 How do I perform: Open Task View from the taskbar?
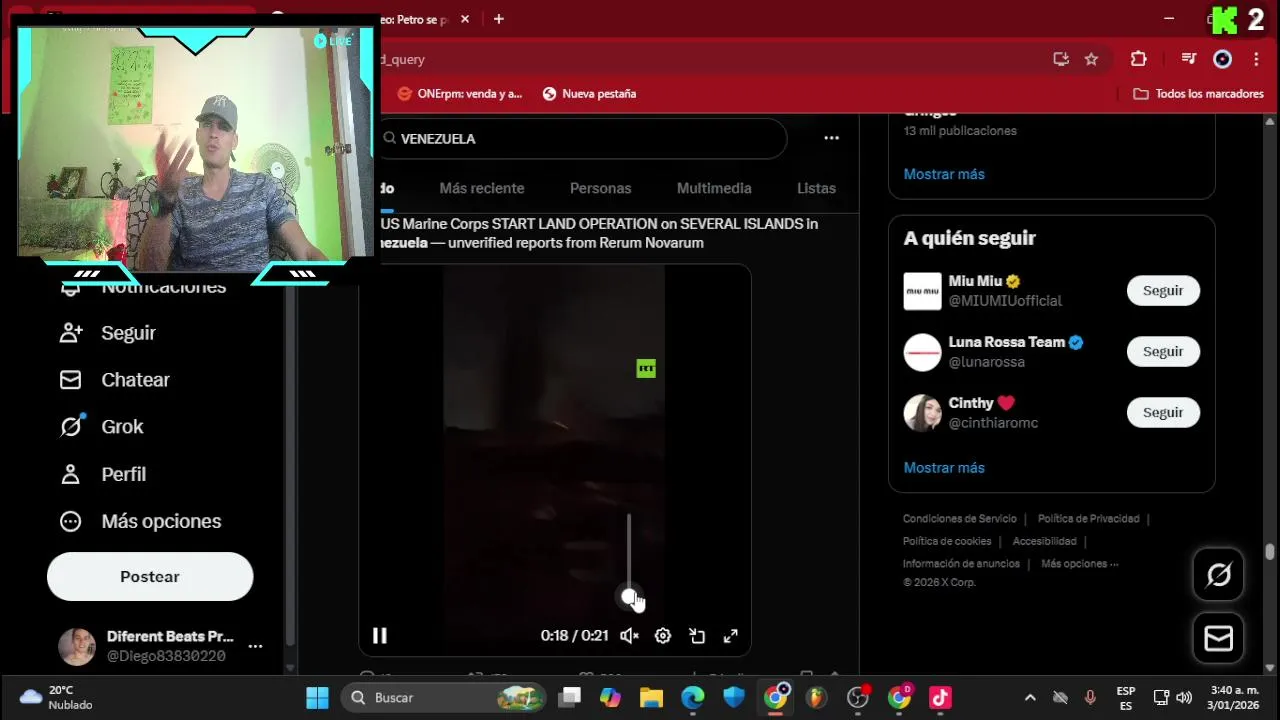(570, 697)
